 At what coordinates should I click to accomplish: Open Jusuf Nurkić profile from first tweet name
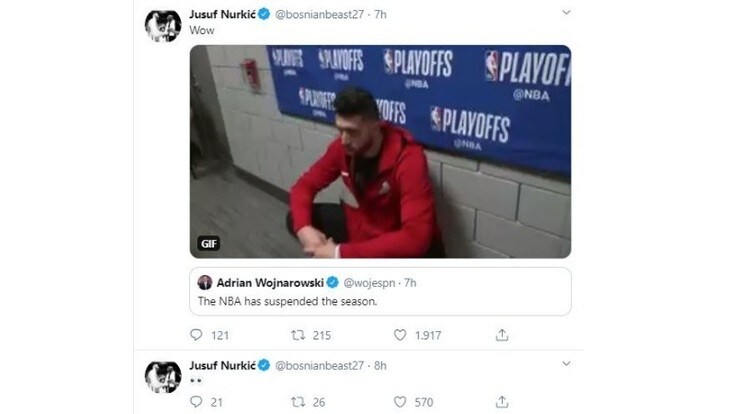click(222, 15)
